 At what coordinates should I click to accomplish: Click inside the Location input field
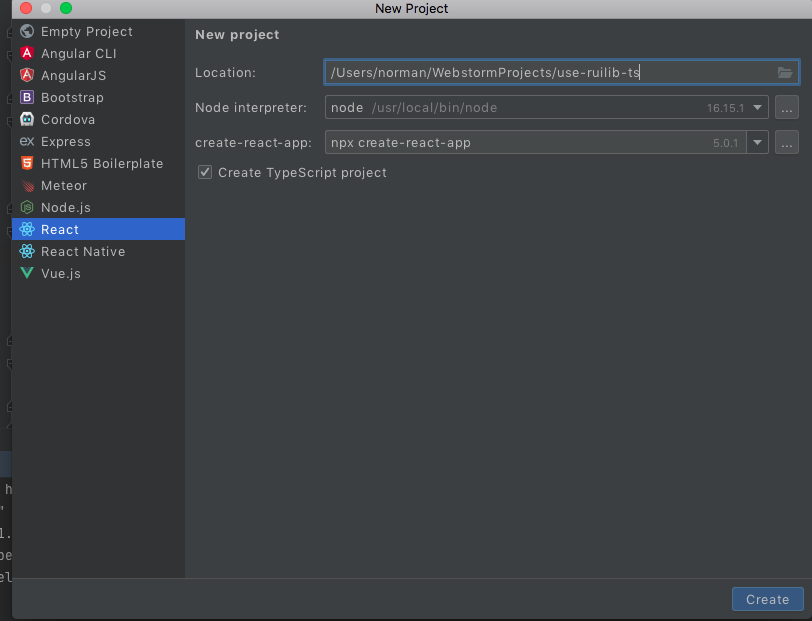[500, 72]
